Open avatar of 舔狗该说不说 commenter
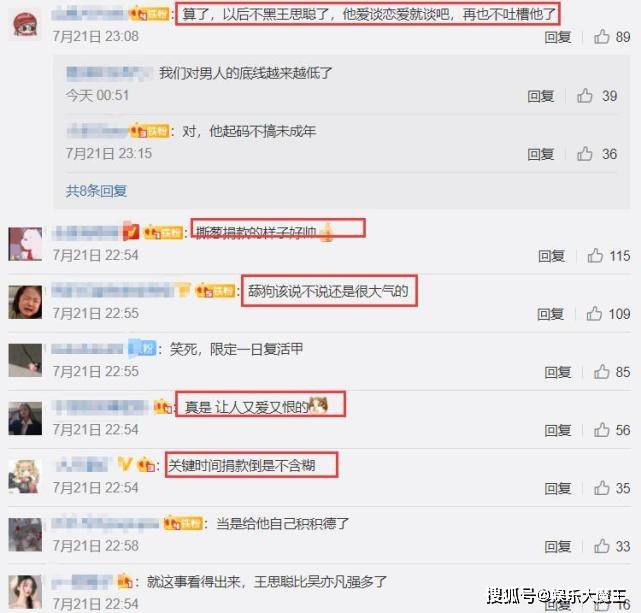 coord(25,302)
